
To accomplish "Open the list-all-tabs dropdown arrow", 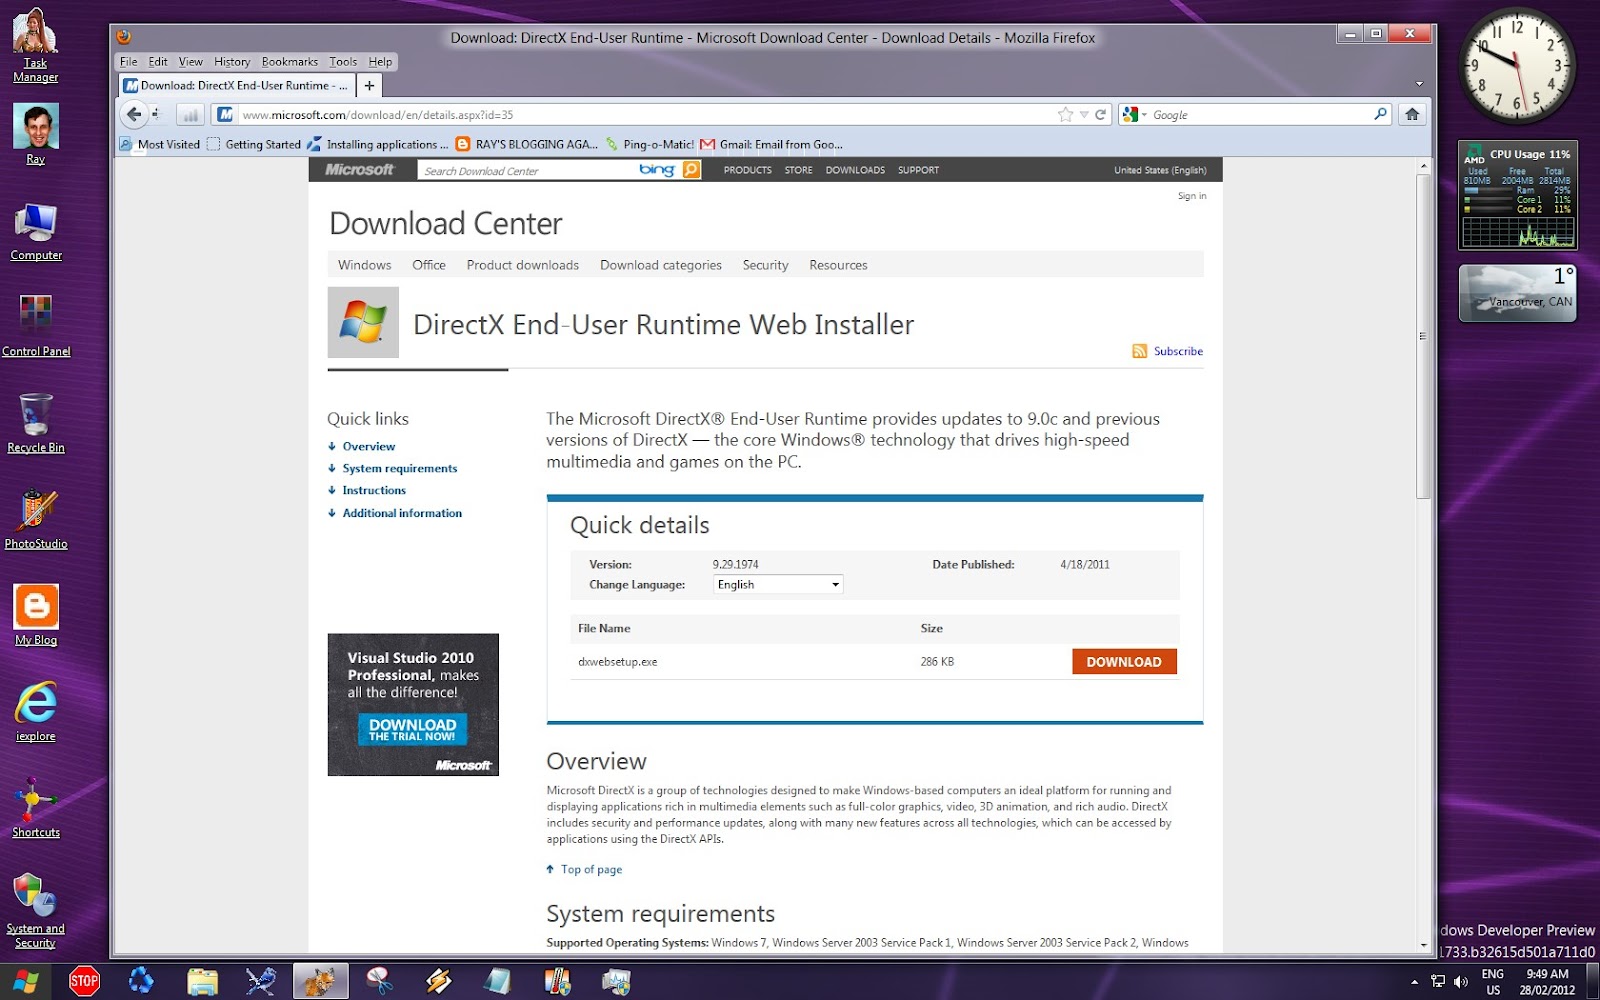I will (1419, 84).
